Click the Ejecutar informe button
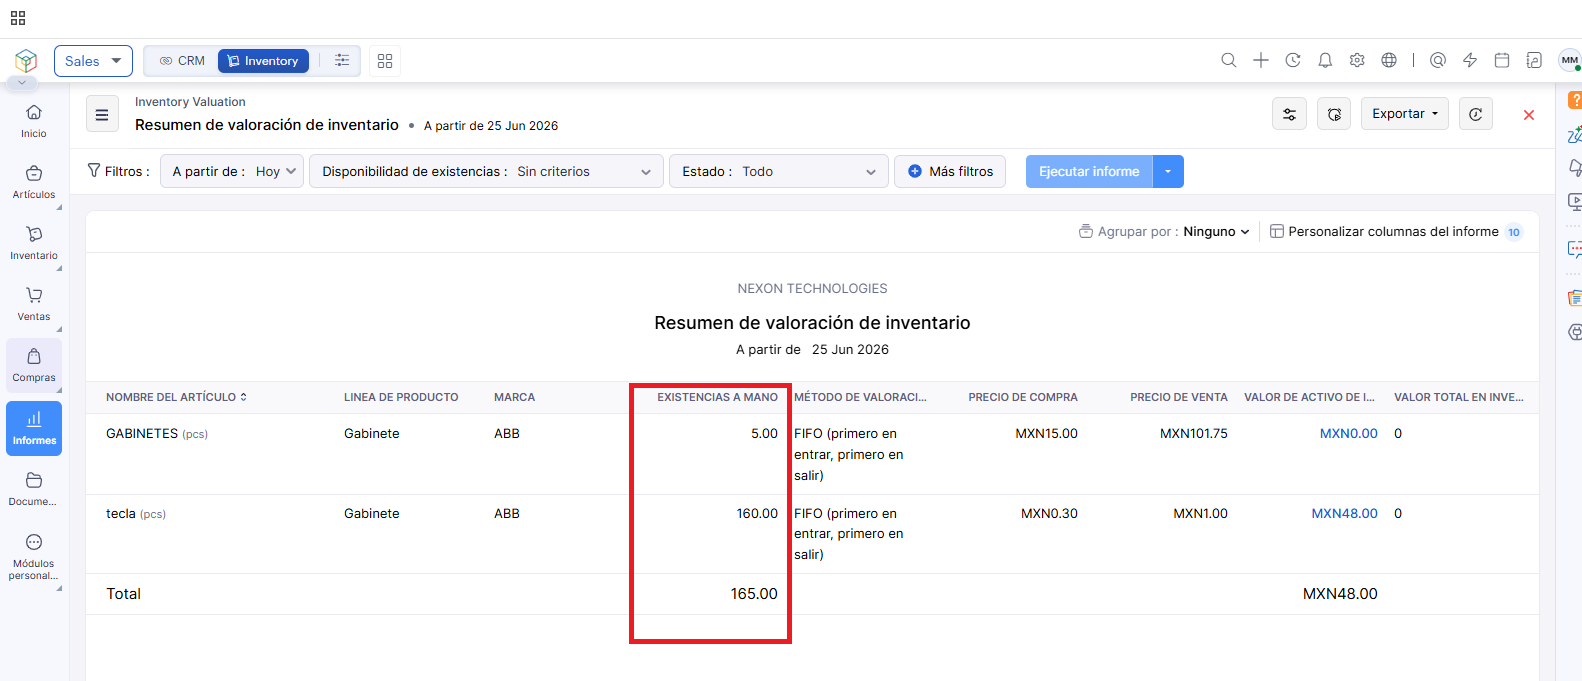The width and height of the screenshot is (1582, 681). (x=1089, y=171)
